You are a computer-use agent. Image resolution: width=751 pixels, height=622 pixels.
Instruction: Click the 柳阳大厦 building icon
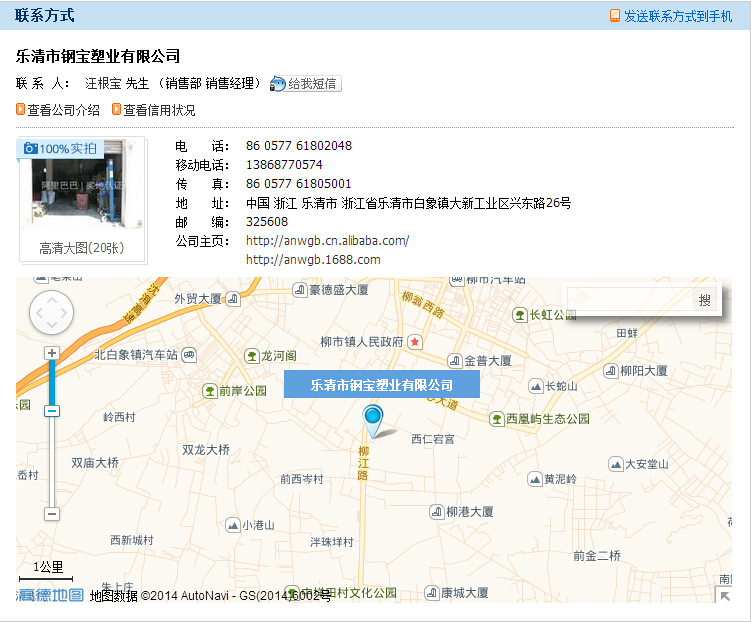(x=611, y=371)
